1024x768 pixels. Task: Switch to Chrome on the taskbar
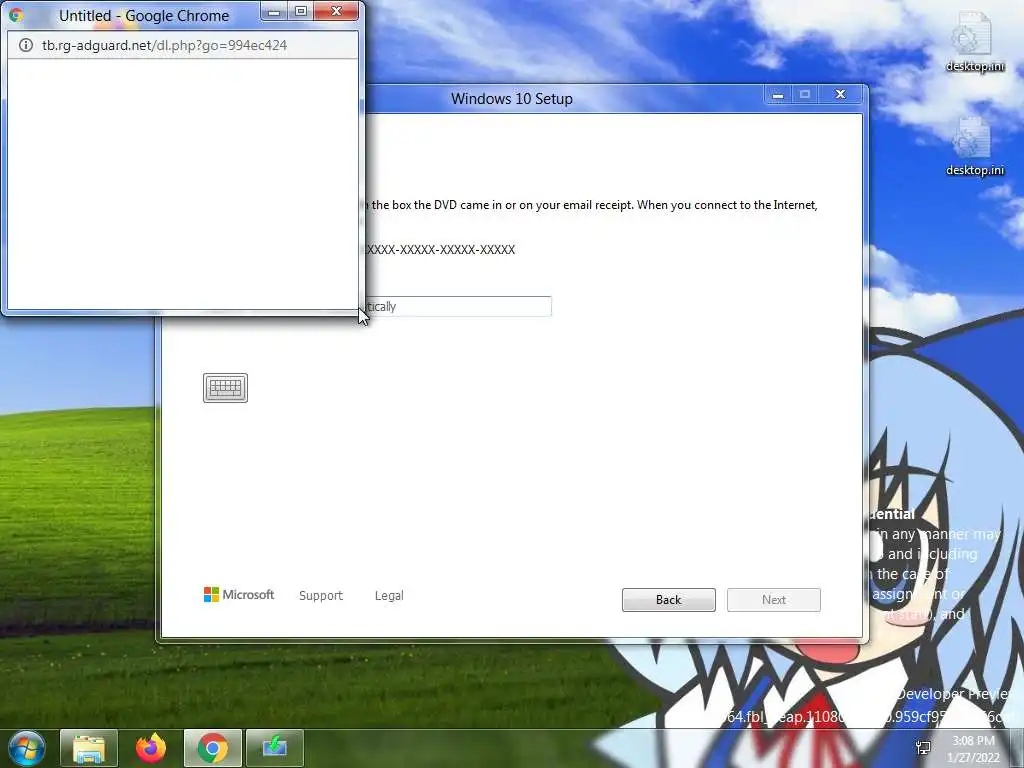[x=213, y=748]
